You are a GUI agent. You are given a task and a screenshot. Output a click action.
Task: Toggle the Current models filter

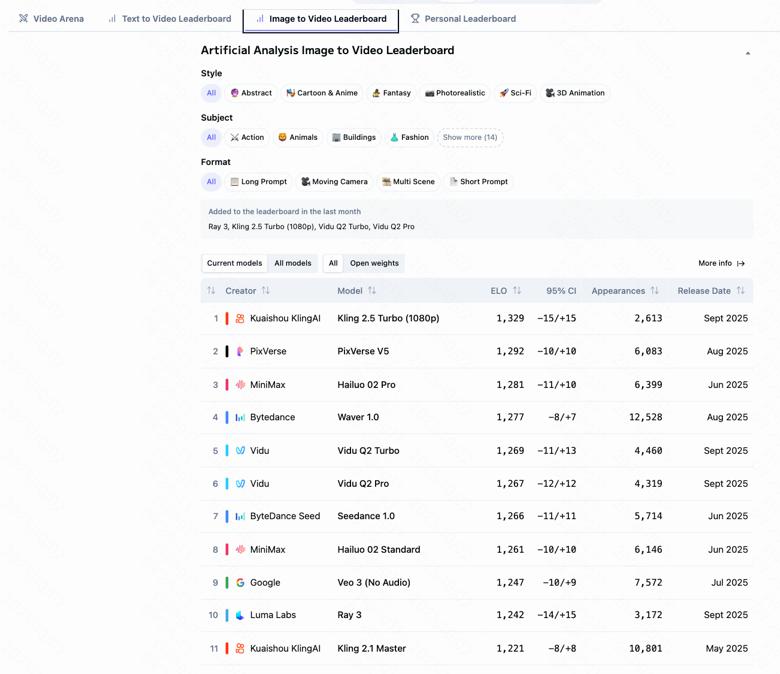pos(235,263)
